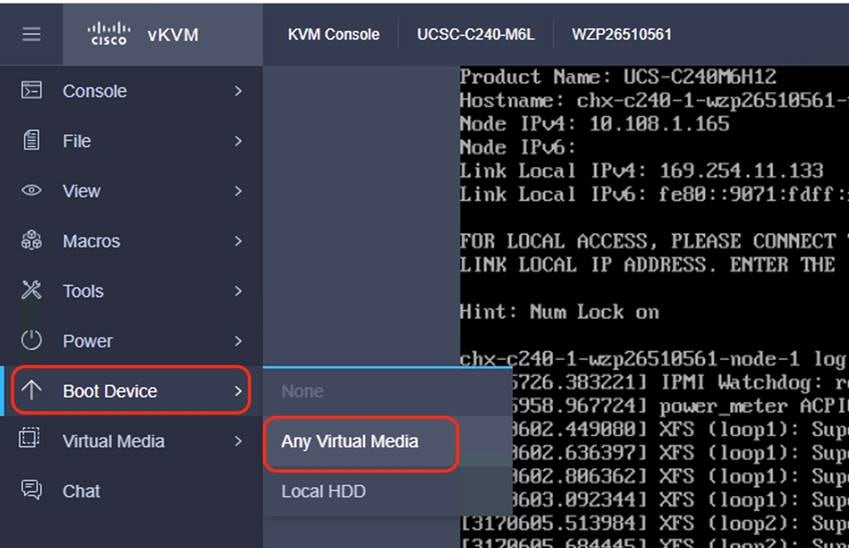Expand the View submenu chevron
This screenshot has height=548, width=849.
[x=238, y=191]
